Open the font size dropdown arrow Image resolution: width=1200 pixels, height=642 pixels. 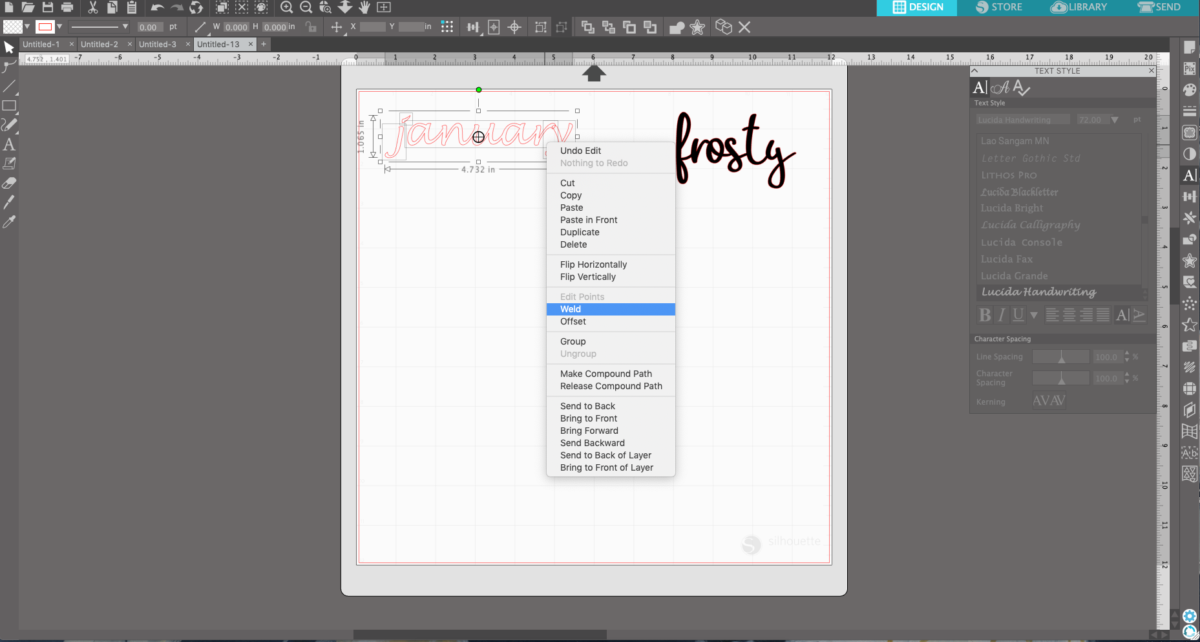1115,119
